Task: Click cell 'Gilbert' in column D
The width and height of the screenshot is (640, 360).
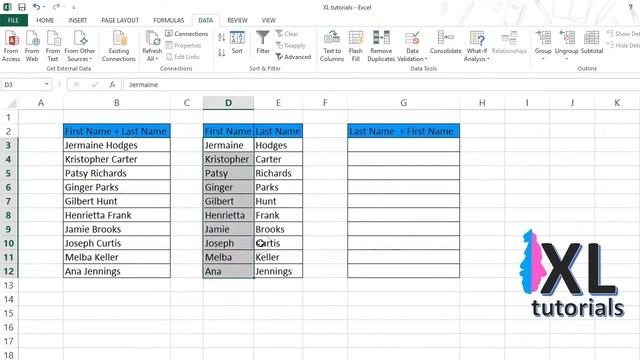Action: click(x=228, y=201)
